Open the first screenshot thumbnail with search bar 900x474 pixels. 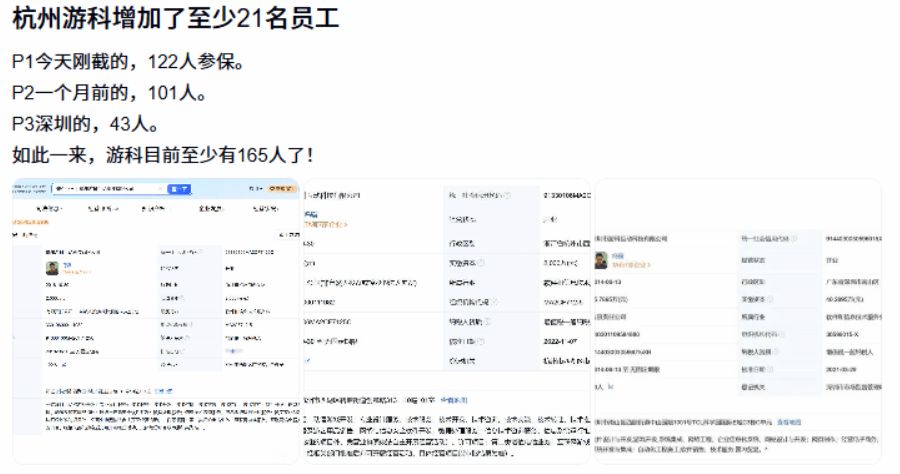click(x=156, y=321)
